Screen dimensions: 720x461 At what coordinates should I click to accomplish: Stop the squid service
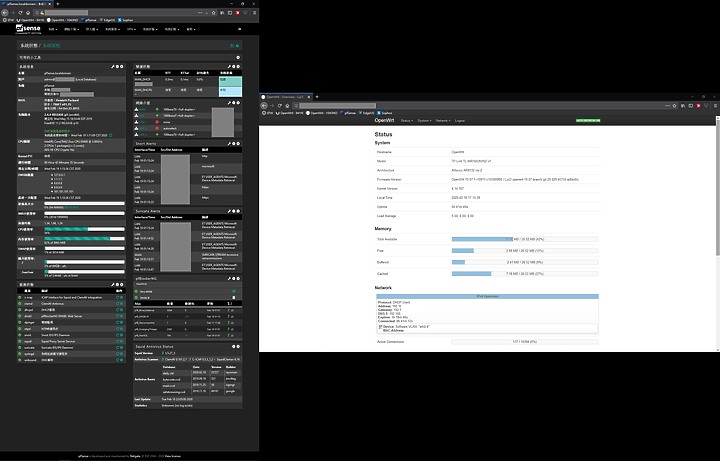(121, 341)
